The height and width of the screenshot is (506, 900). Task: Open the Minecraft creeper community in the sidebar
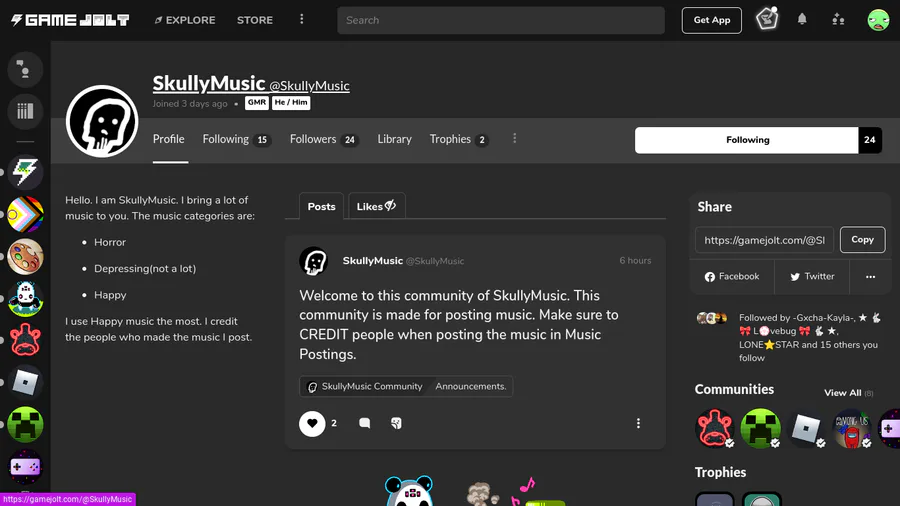(25, 425)
